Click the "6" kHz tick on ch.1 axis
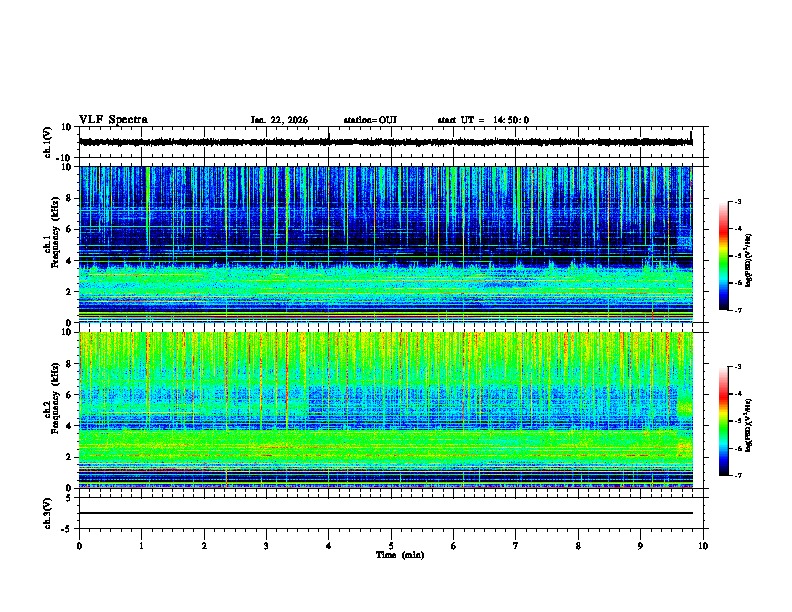The height and width of the screenshot is (612, 792). (70, 229)
